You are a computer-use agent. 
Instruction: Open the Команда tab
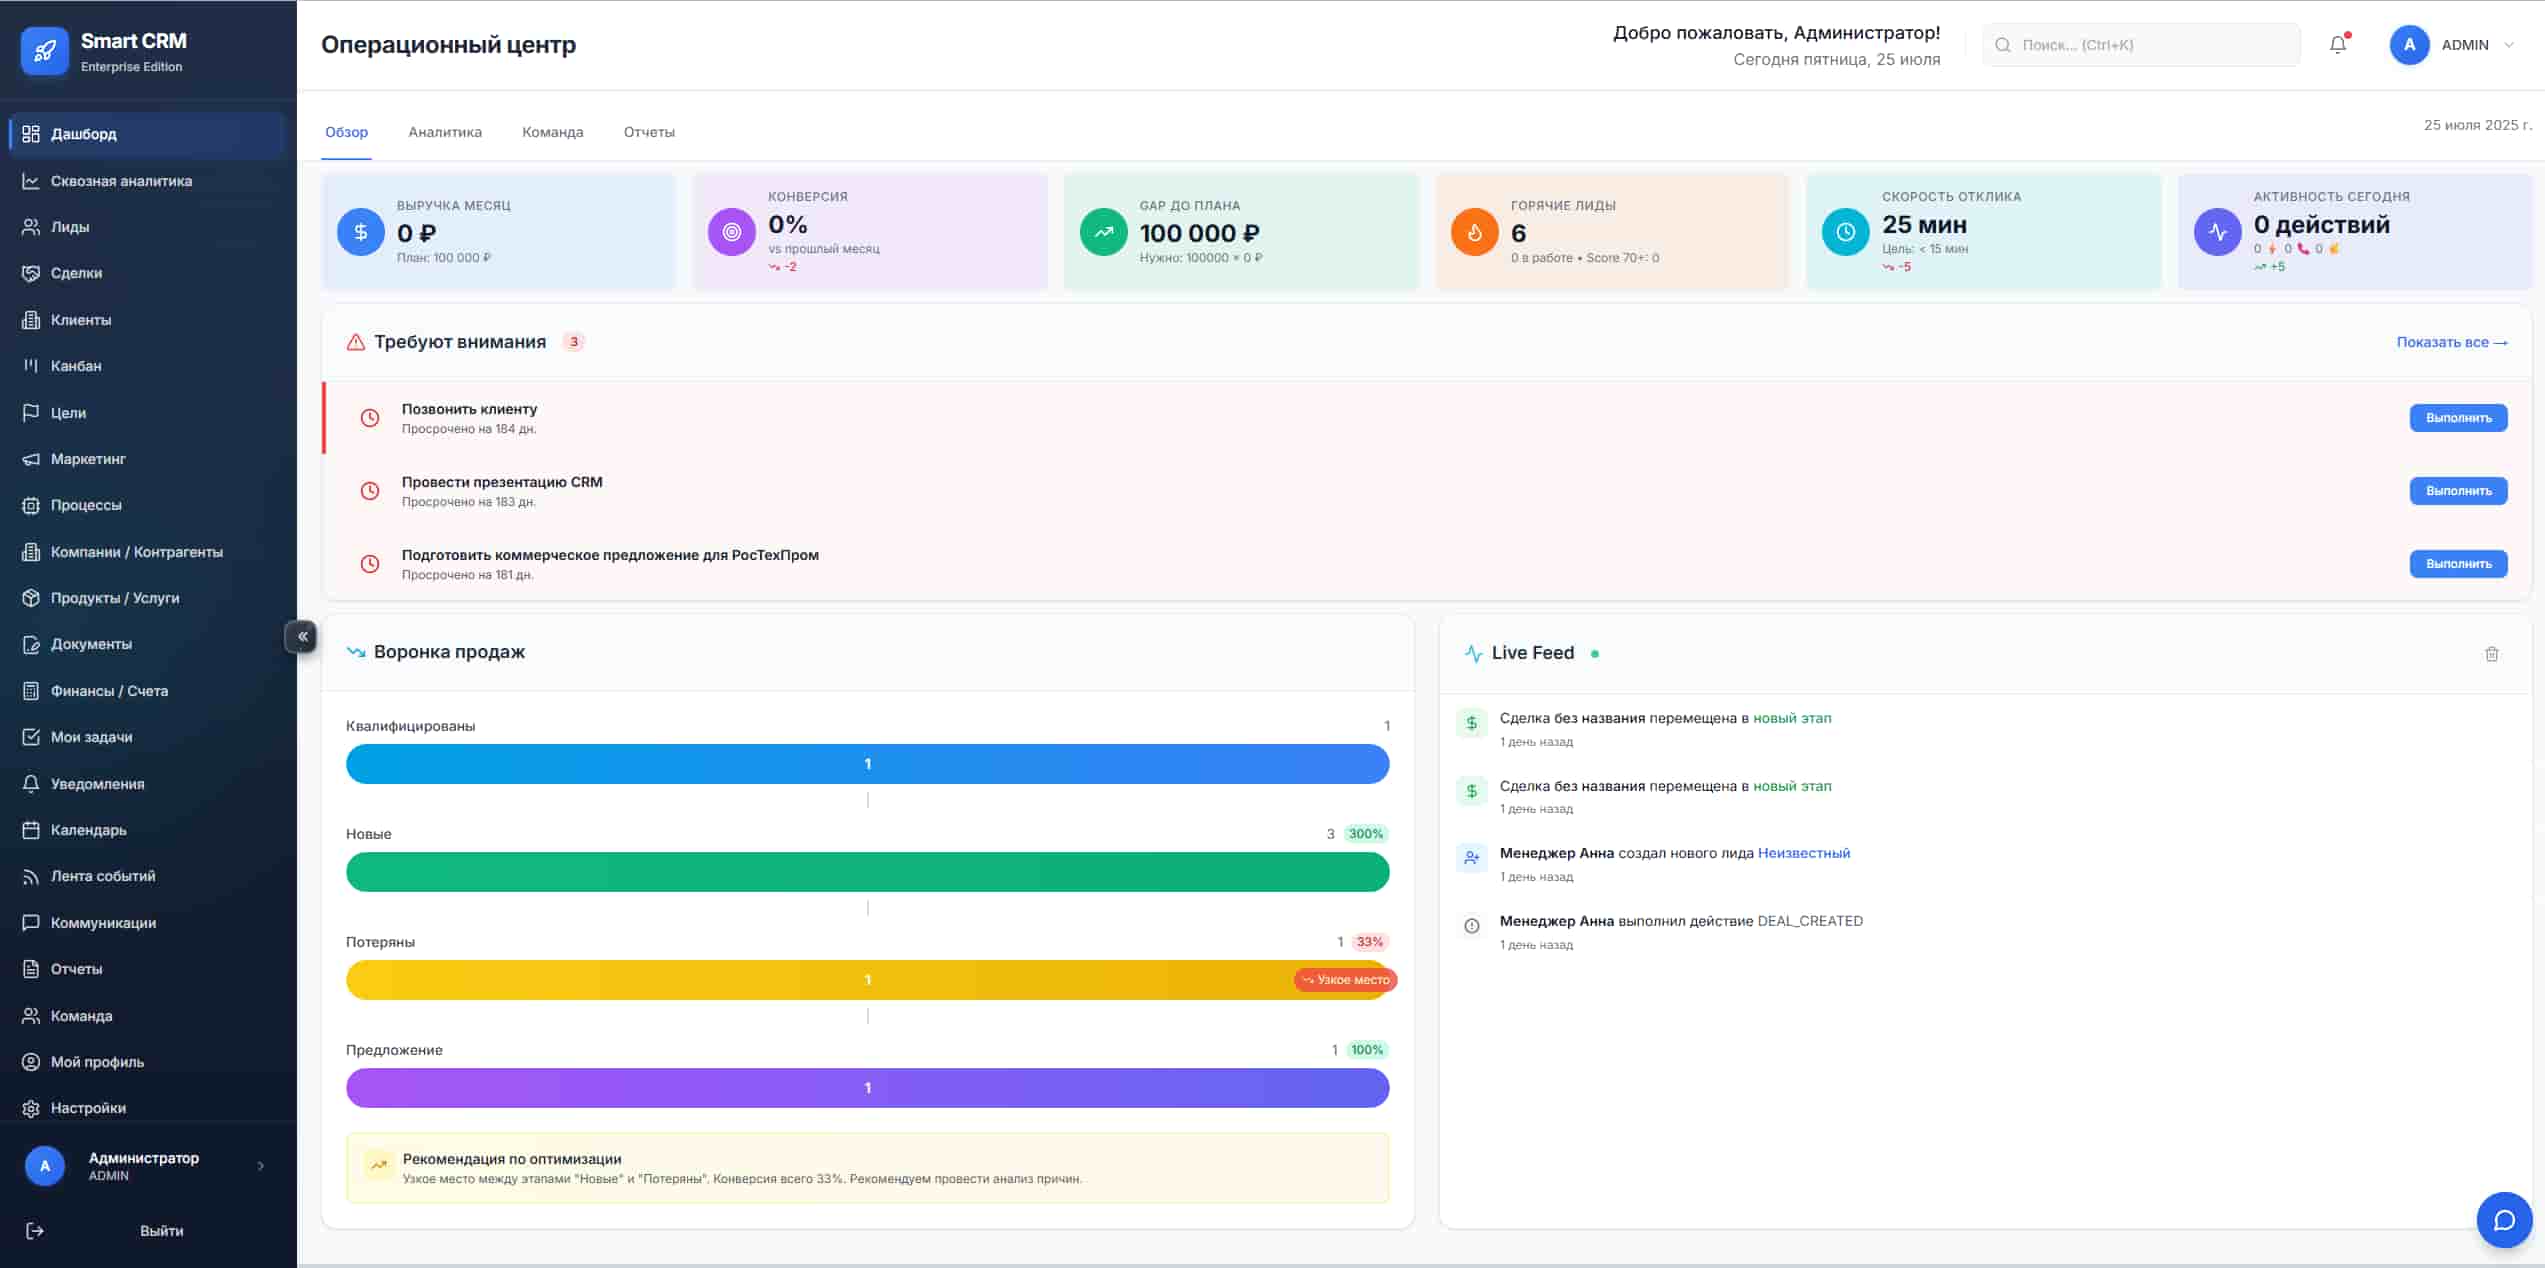point(552,131)
